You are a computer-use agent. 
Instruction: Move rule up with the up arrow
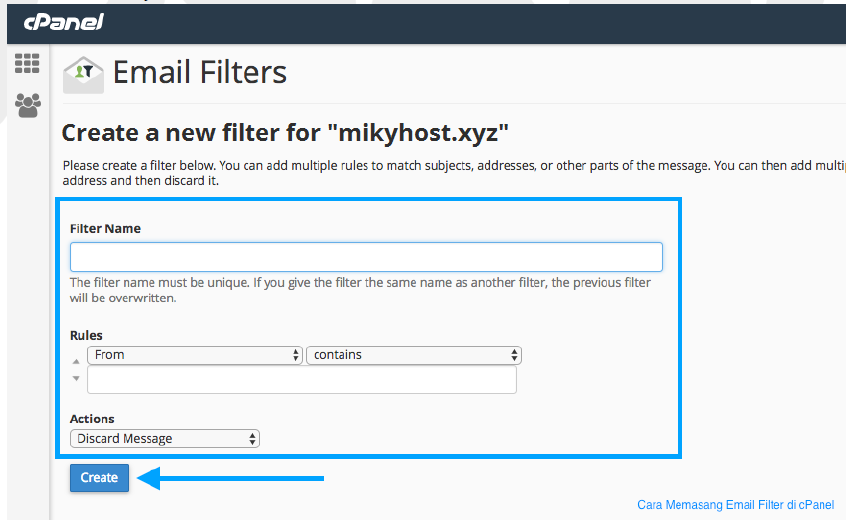(76, 361)
